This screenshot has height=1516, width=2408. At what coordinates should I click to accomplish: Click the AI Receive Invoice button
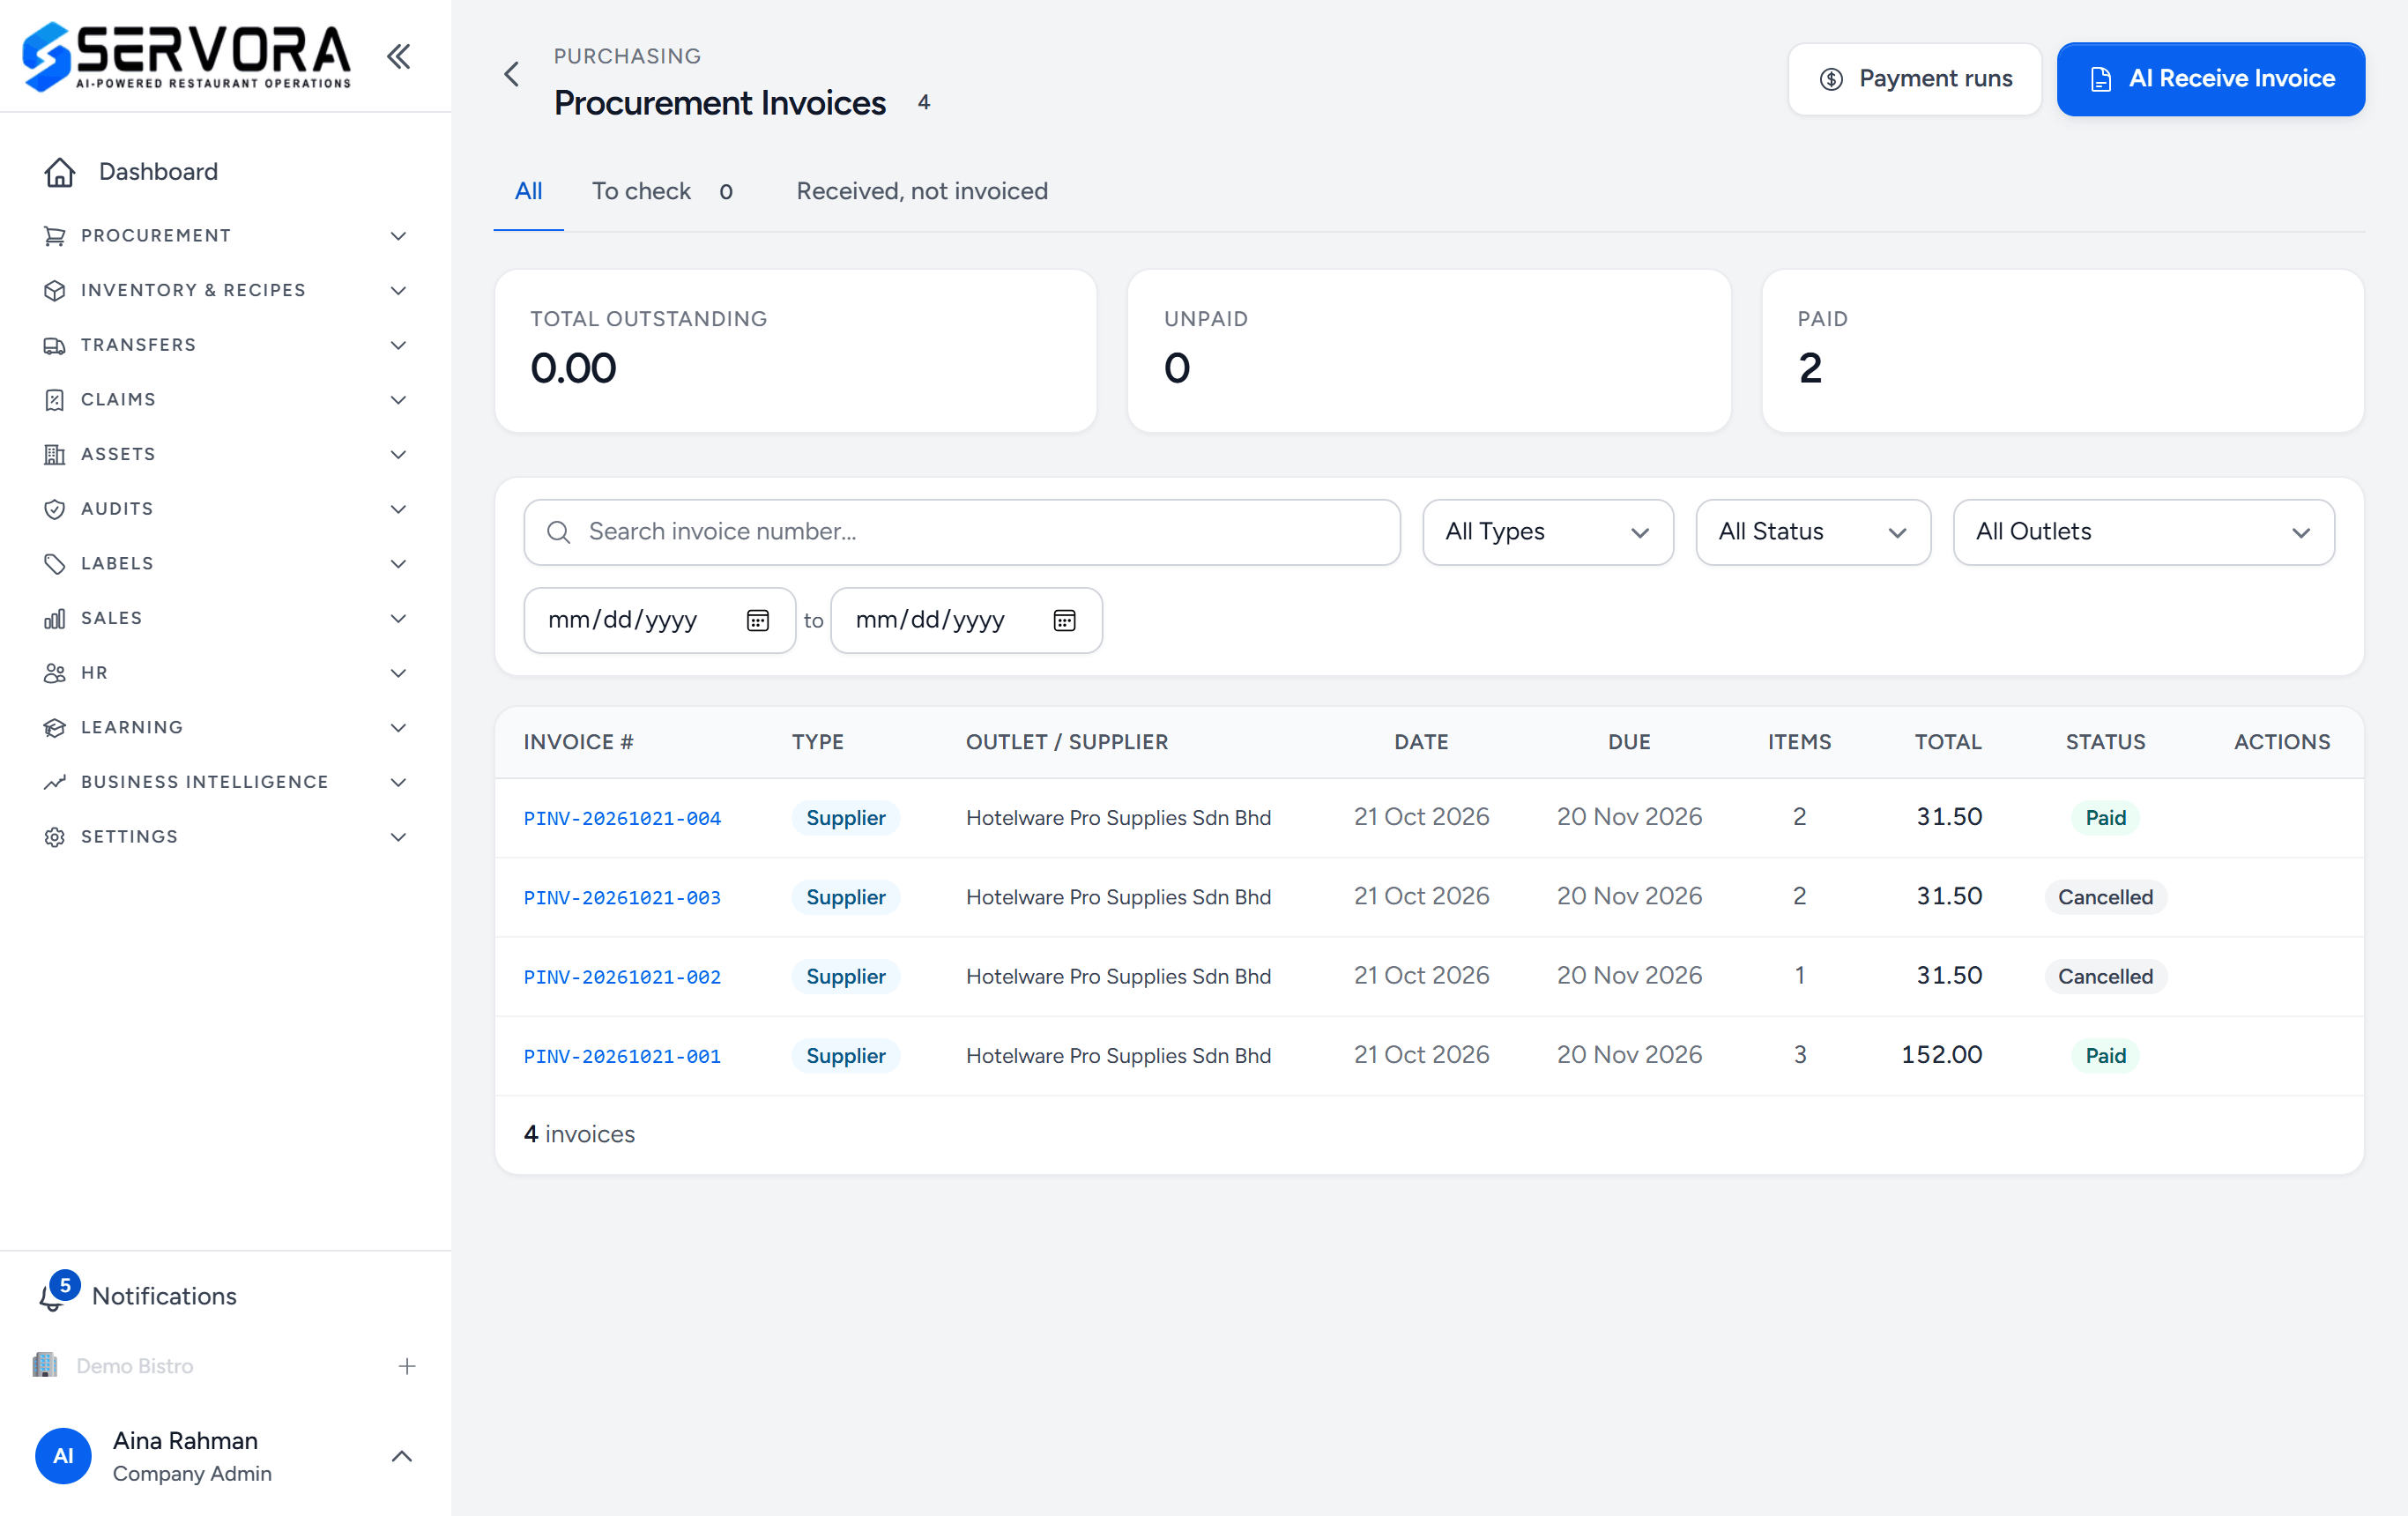tap(2210, 79)
